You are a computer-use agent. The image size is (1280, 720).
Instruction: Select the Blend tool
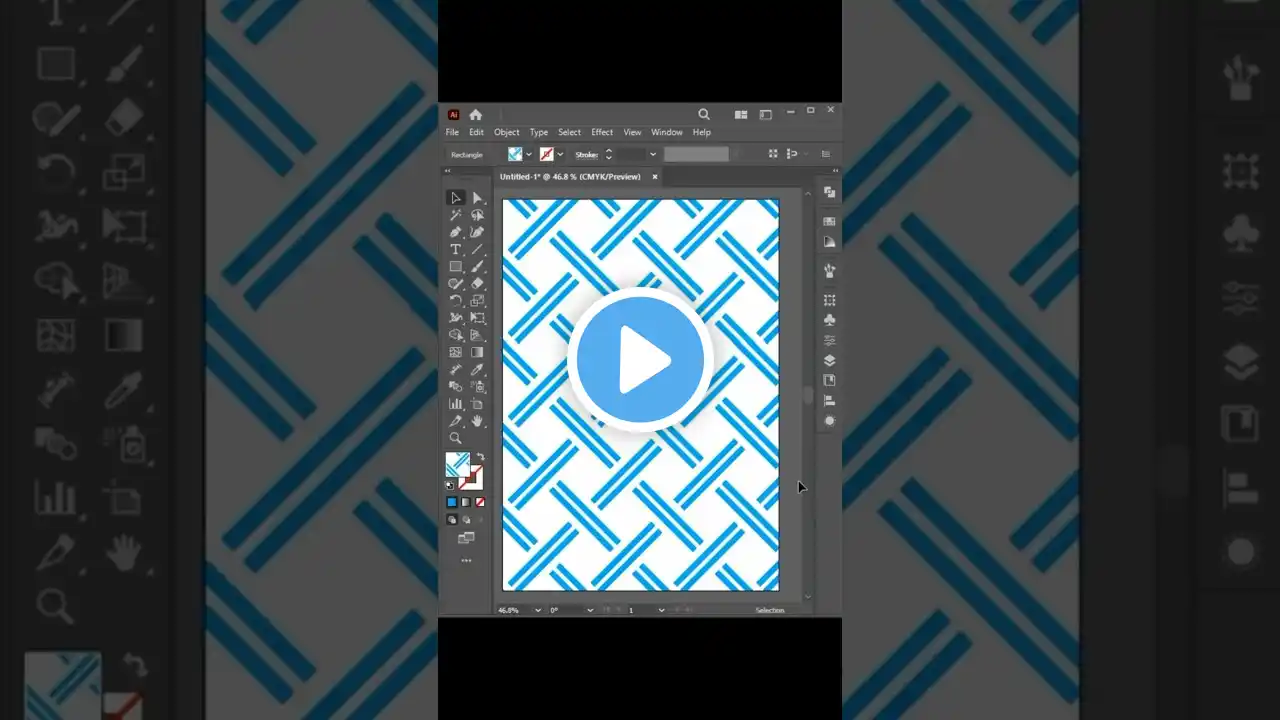456,386
